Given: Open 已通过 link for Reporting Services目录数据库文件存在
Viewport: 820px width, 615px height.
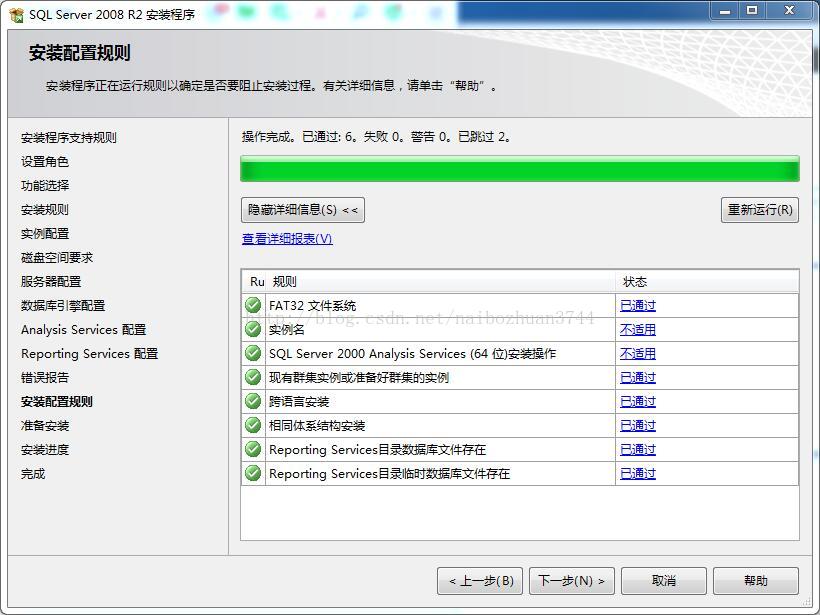Looking at the screenshot, I should click(x=637, y=450).
